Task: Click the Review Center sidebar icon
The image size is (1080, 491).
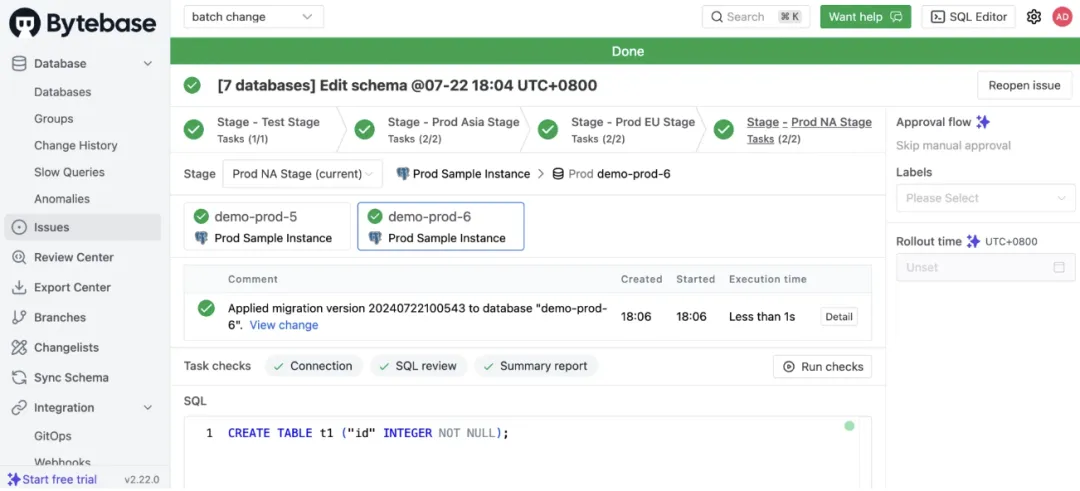Action: pyautogui.click(x=18, y=257)
